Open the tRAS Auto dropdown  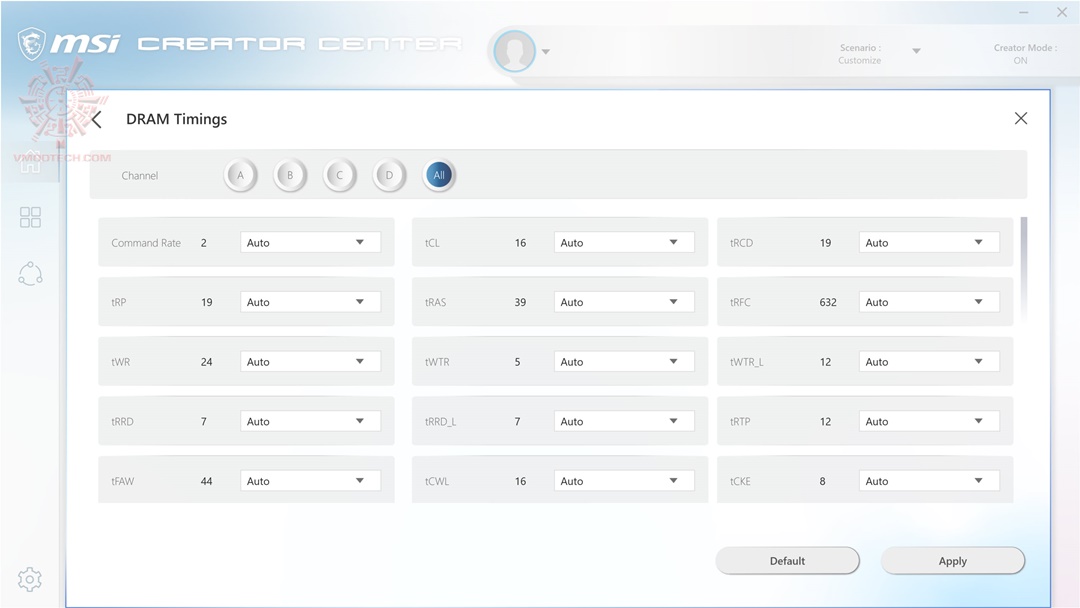pos(624,302)
